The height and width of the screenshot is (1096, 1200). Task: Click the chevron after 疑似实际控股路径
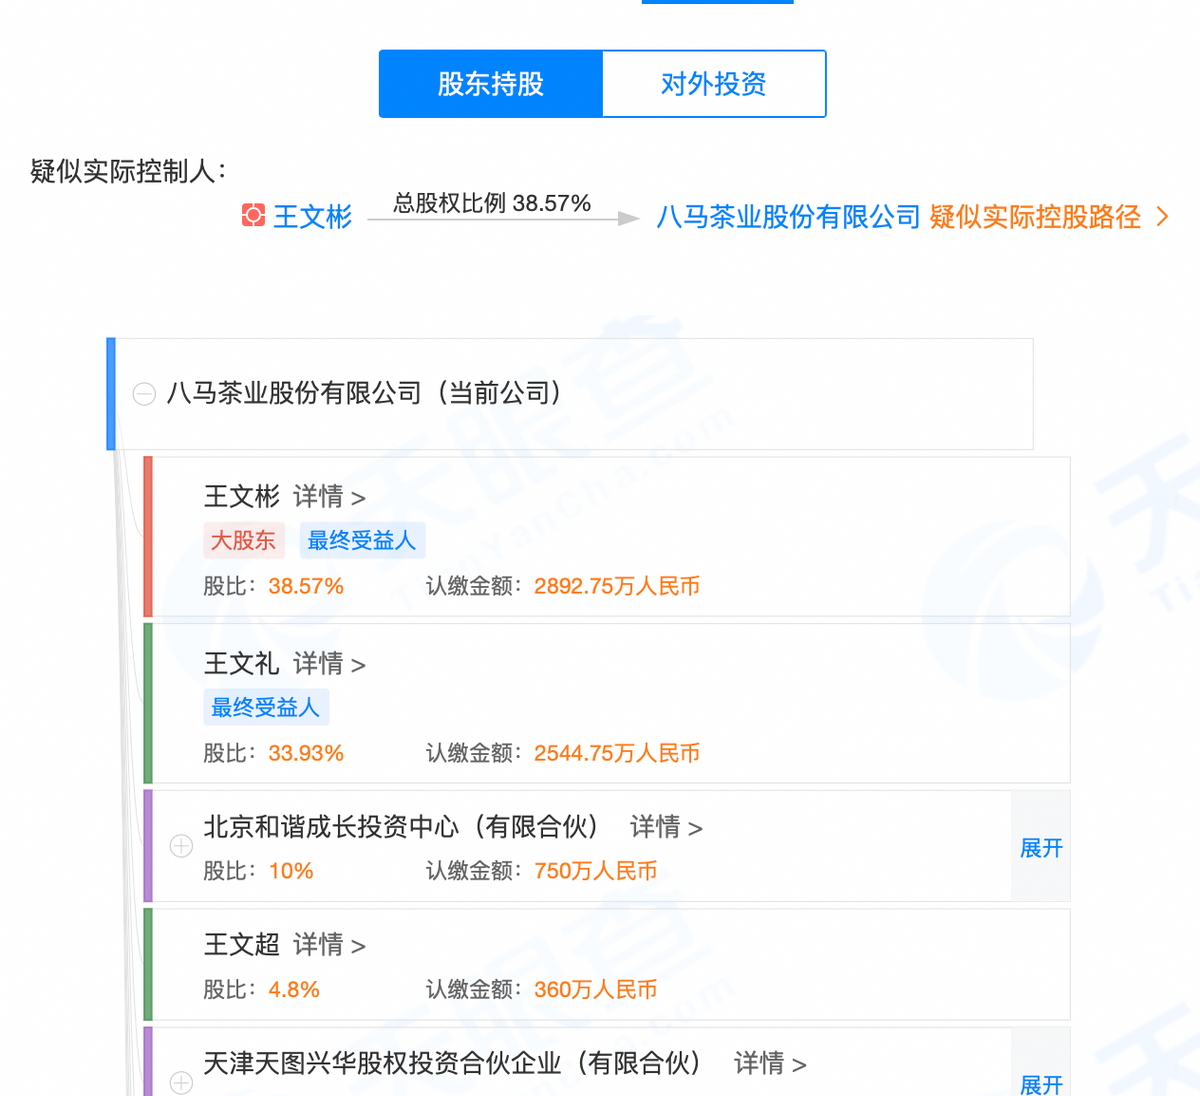click(x=1162, y=216)
